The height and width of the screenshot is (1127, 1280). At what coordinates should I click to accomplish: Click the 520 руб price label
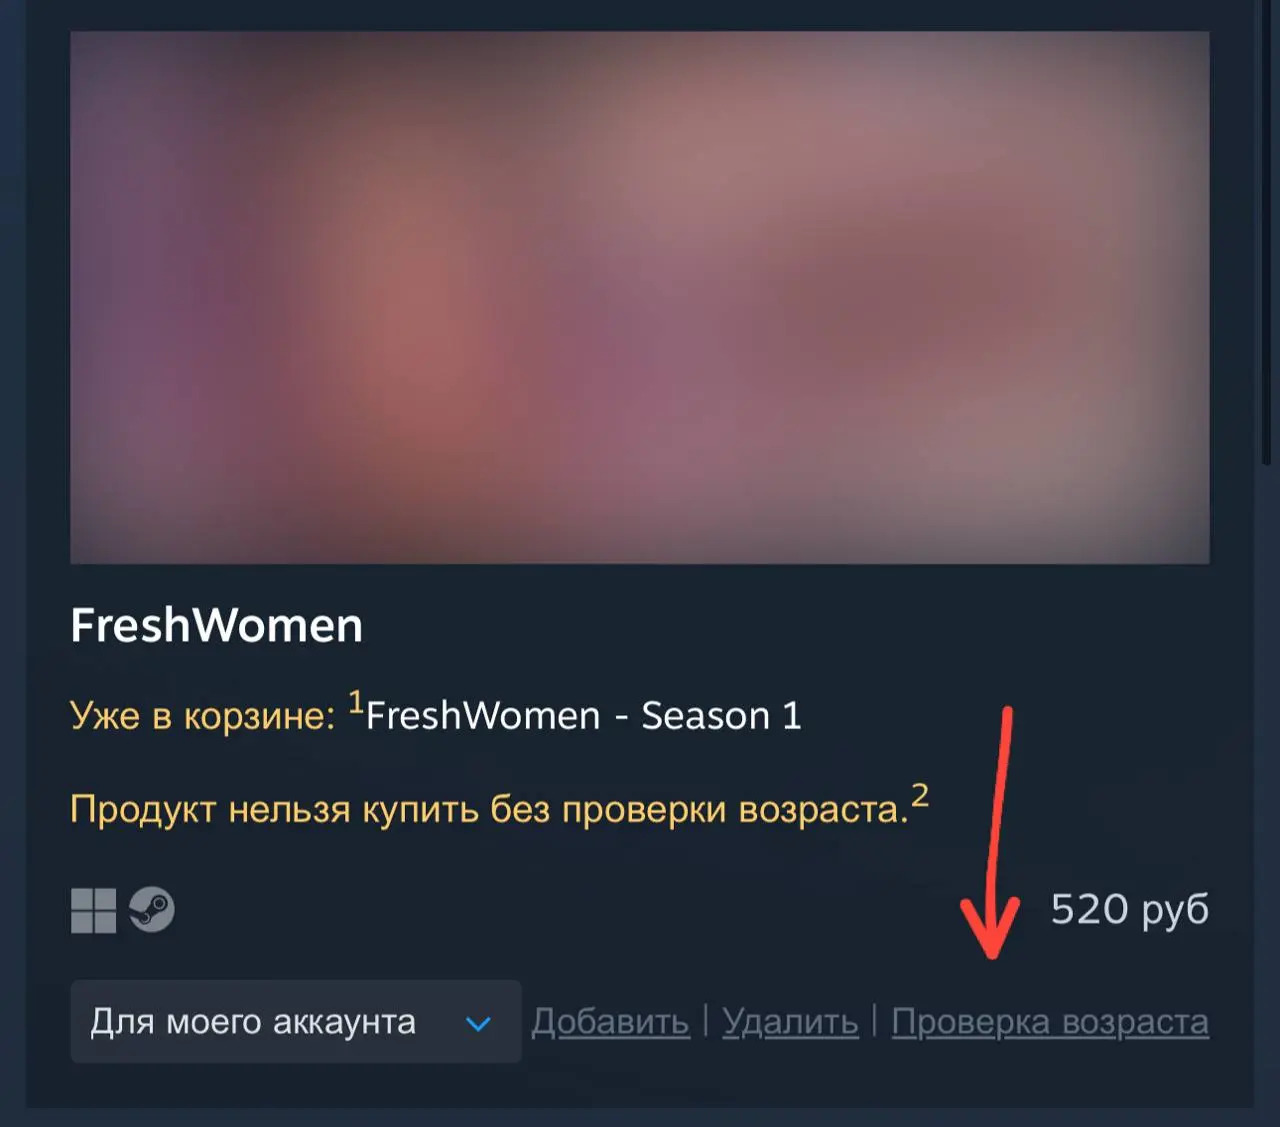[x=1130, y=909]
